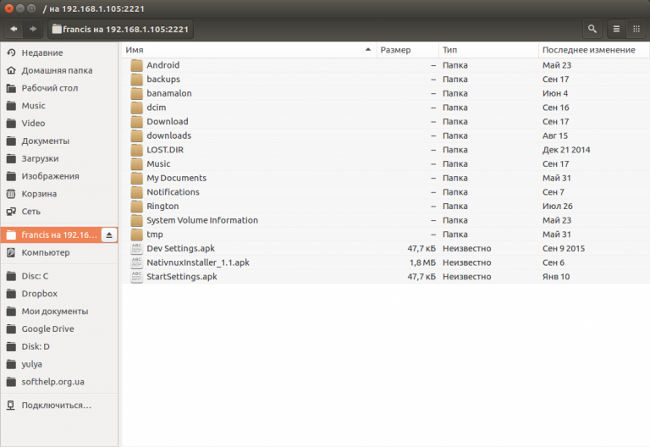Open Disk: D in the sidebar
Viewport: 650px width, 447px height.
[x=59, y=346]
